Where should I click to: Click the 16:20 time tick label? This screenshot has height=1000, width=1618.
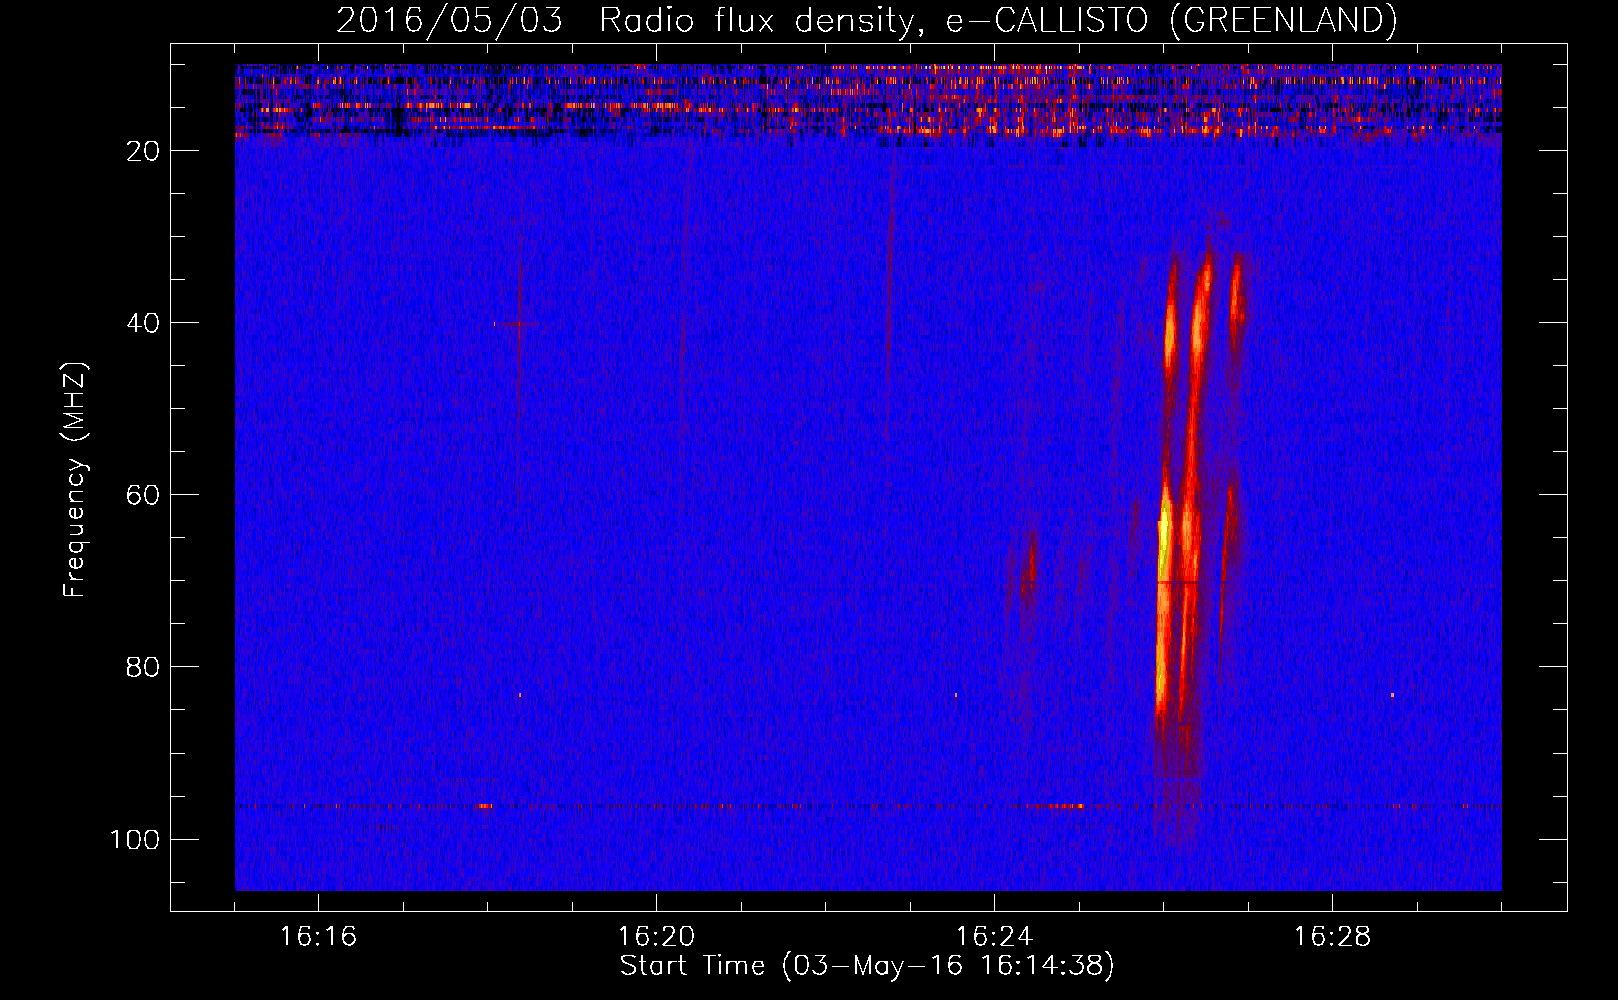pos(656,937)
